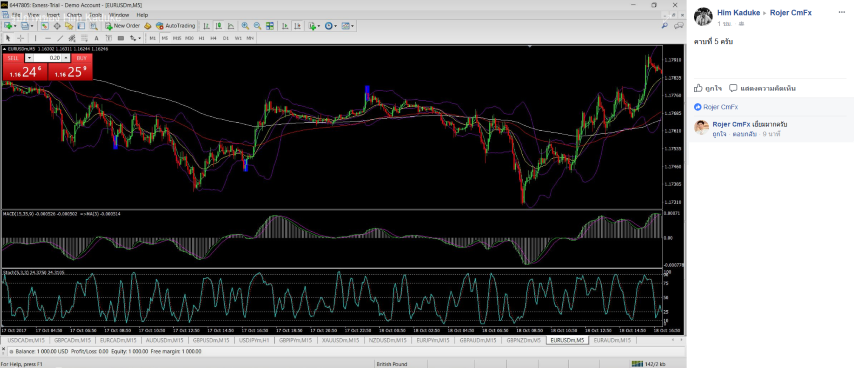Viewport: 854px width, 368px height.
Task: Toggle the H4 timeframe
Action: click(x=214, y=38)
